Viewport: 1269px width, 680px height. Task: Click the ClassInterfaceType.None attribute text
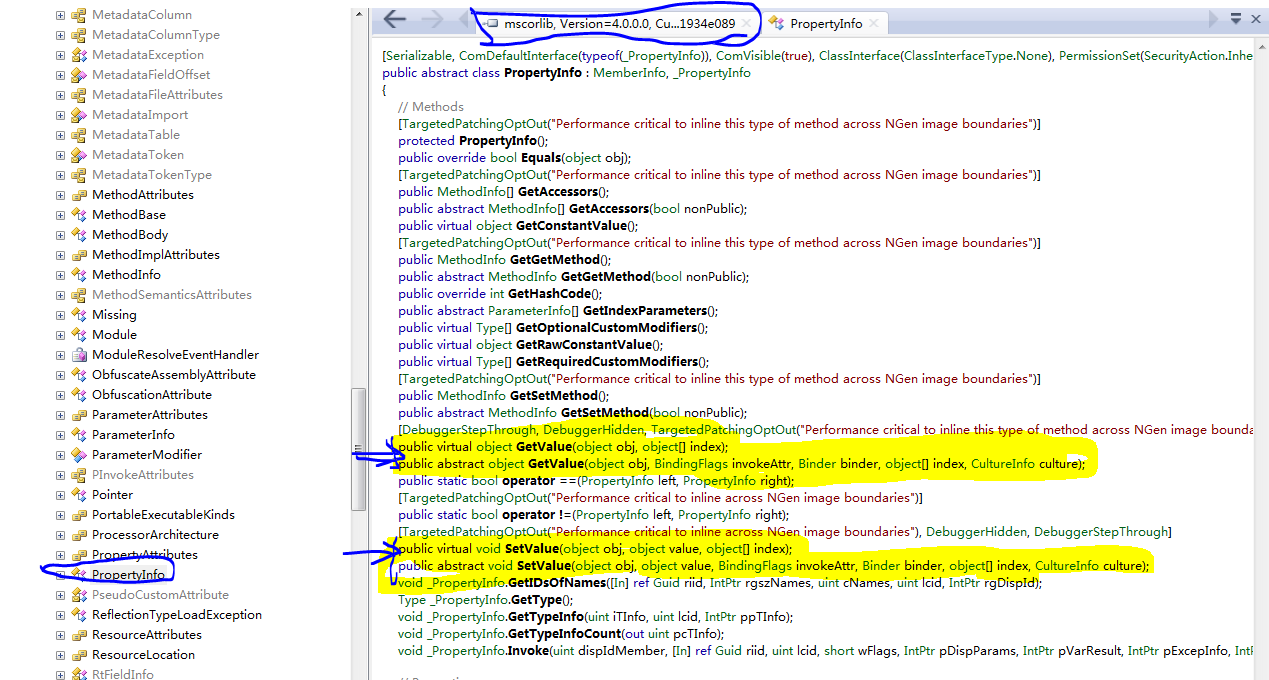pyautogui.click(x=978, y=56)
